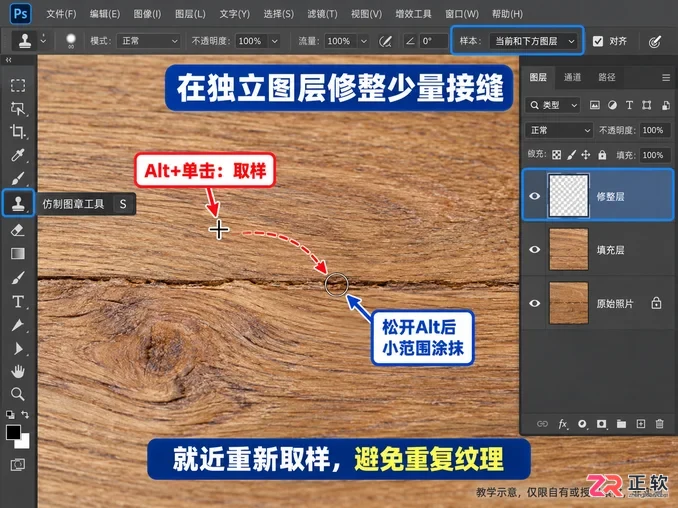Select the Type tool

pyautogui.click(x=18, y=301)
